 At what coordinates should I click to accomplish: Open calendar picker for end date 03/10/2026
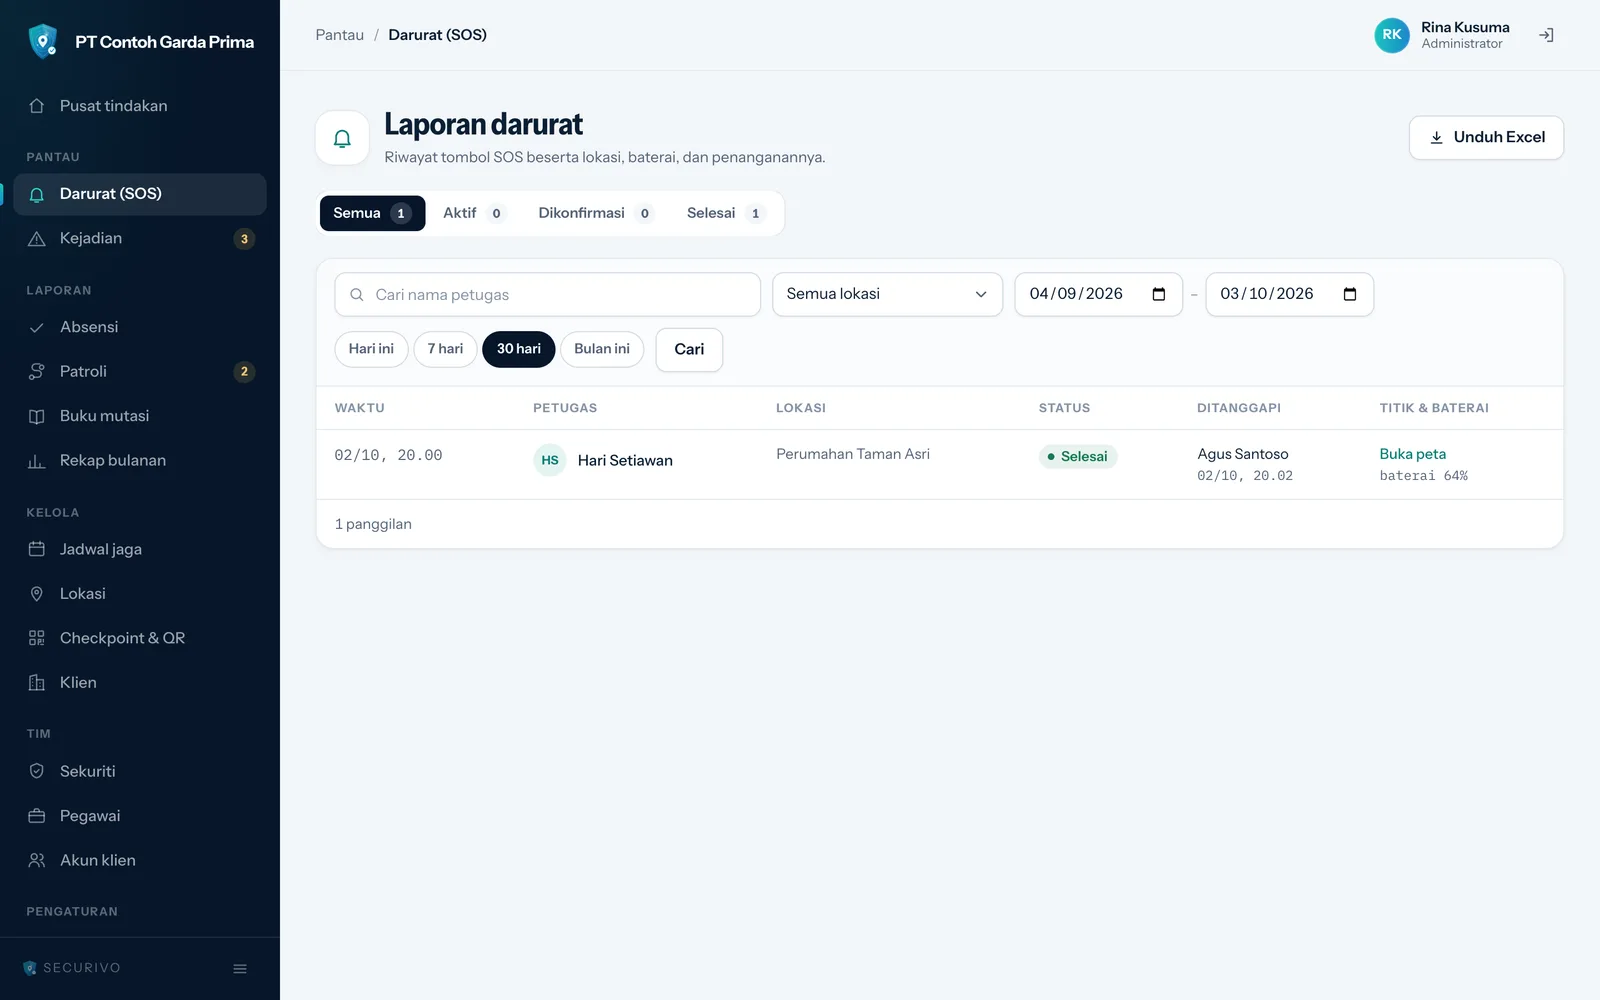coord(1350,294)
